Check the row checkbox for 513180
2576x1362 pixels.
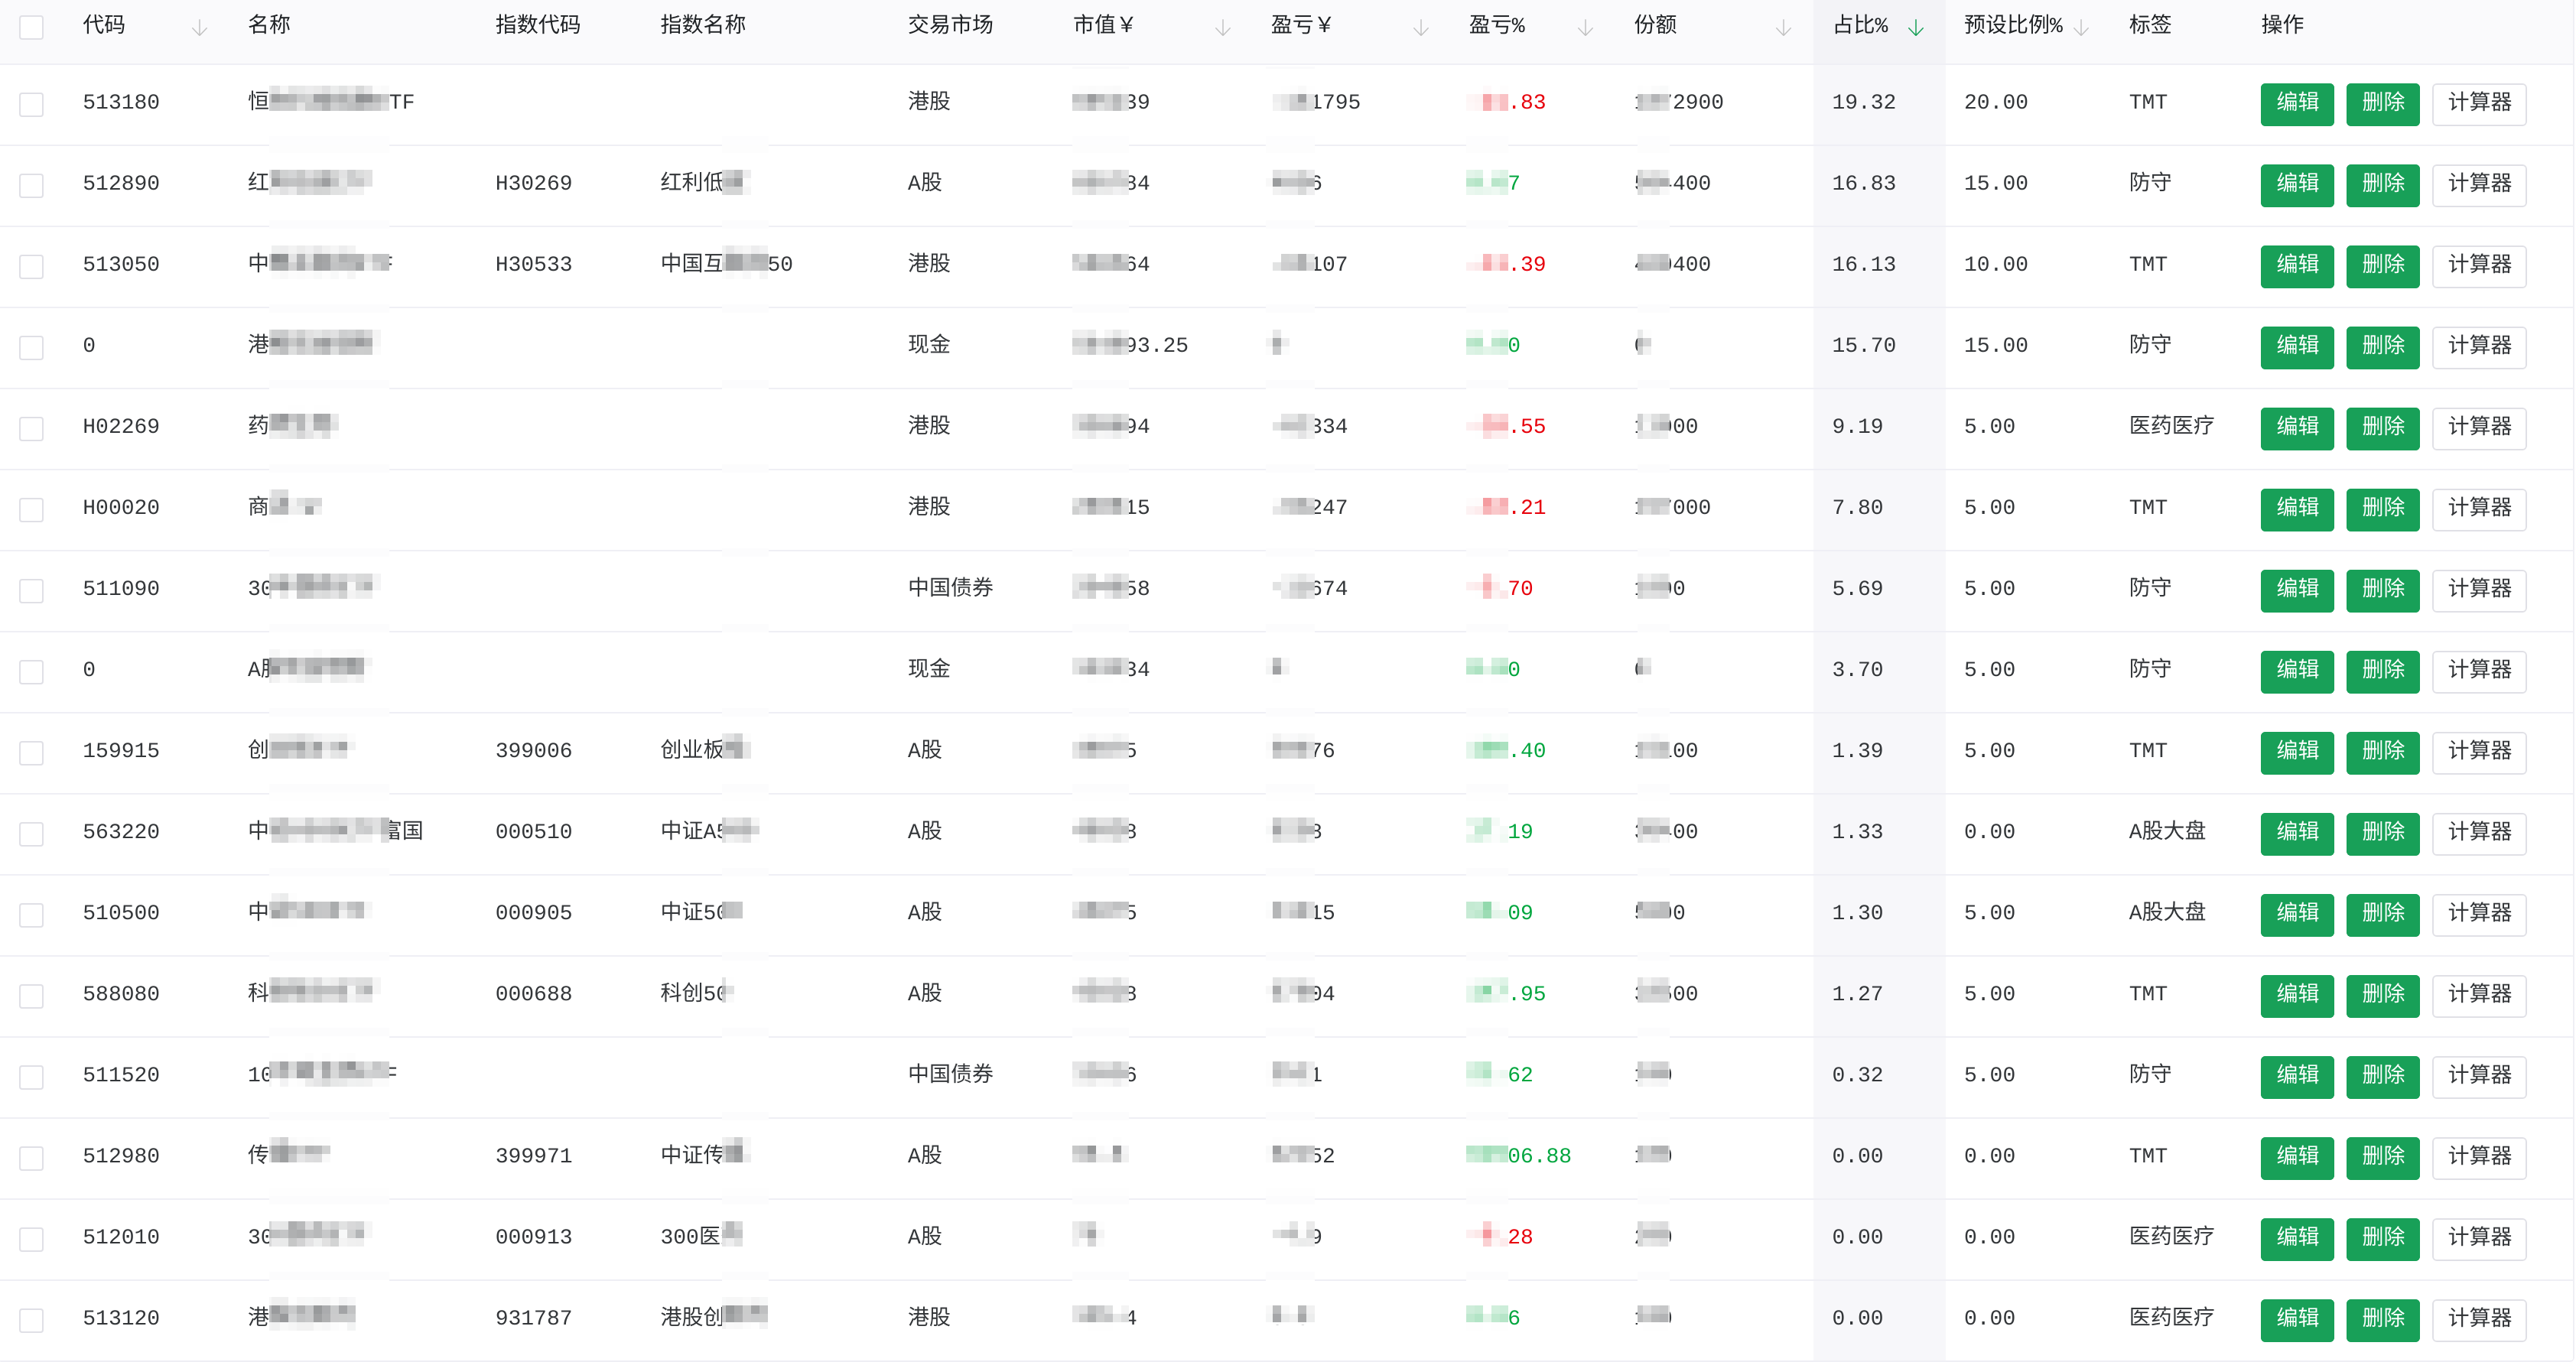(x=32, y=104)
